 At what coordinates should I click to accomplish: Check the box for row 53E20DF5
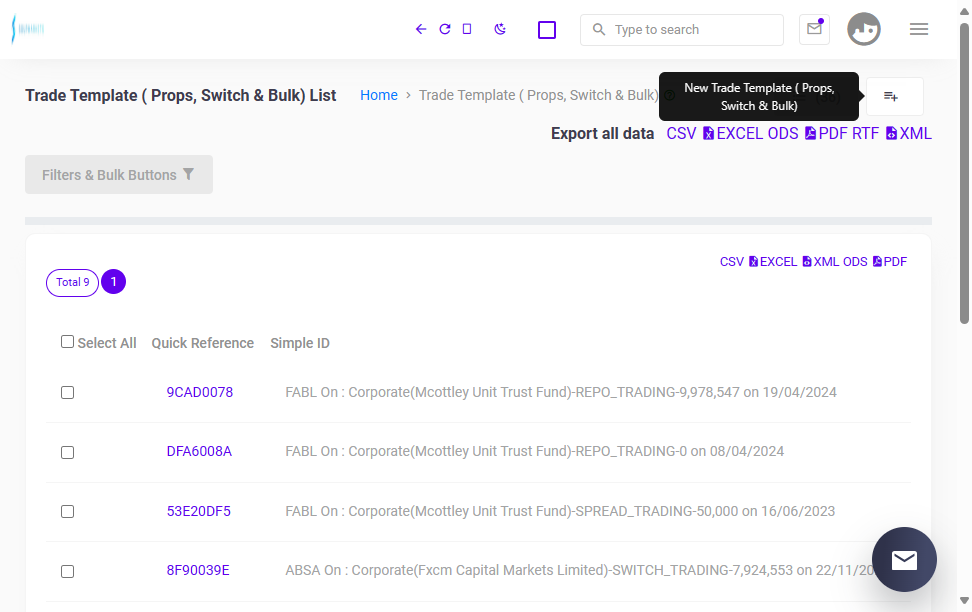pyautogui.click(x=68, y=512)
